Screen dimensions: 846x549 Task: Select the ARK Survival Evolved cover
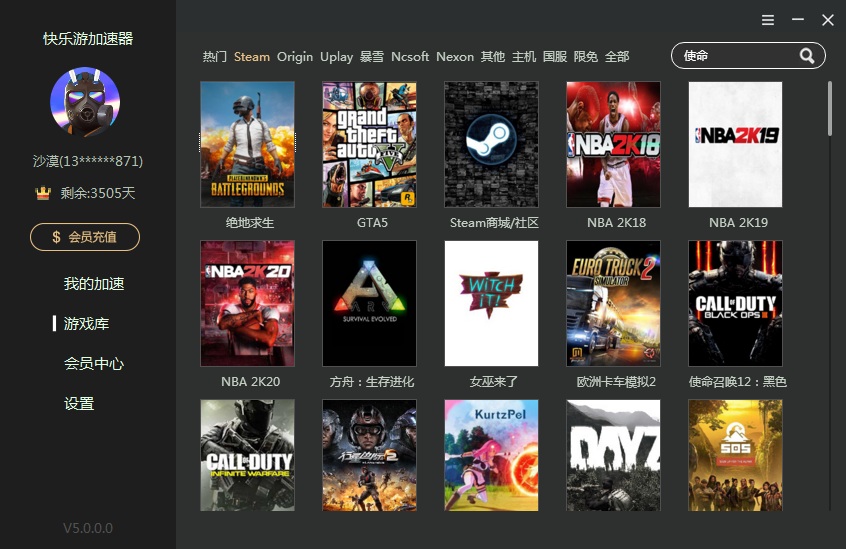tap(370, 304)
